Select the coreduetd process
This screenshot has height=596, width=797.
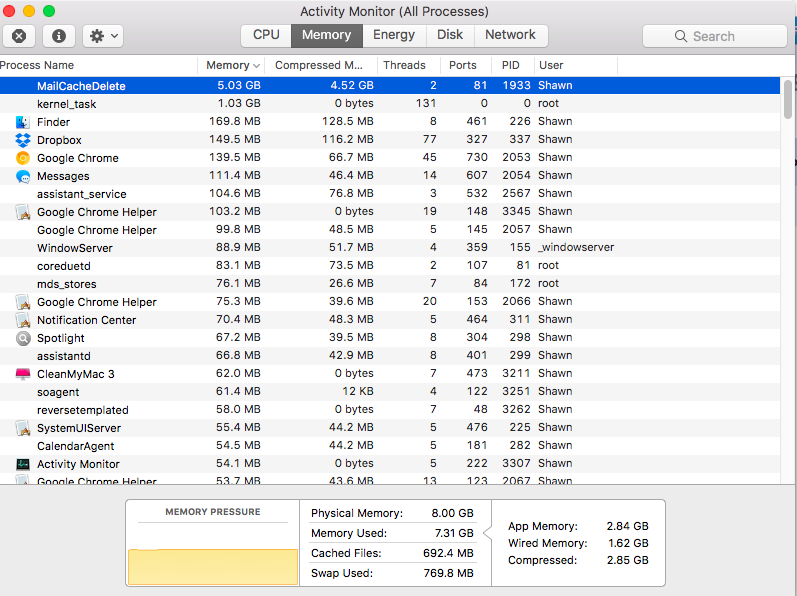pos(390,266)
